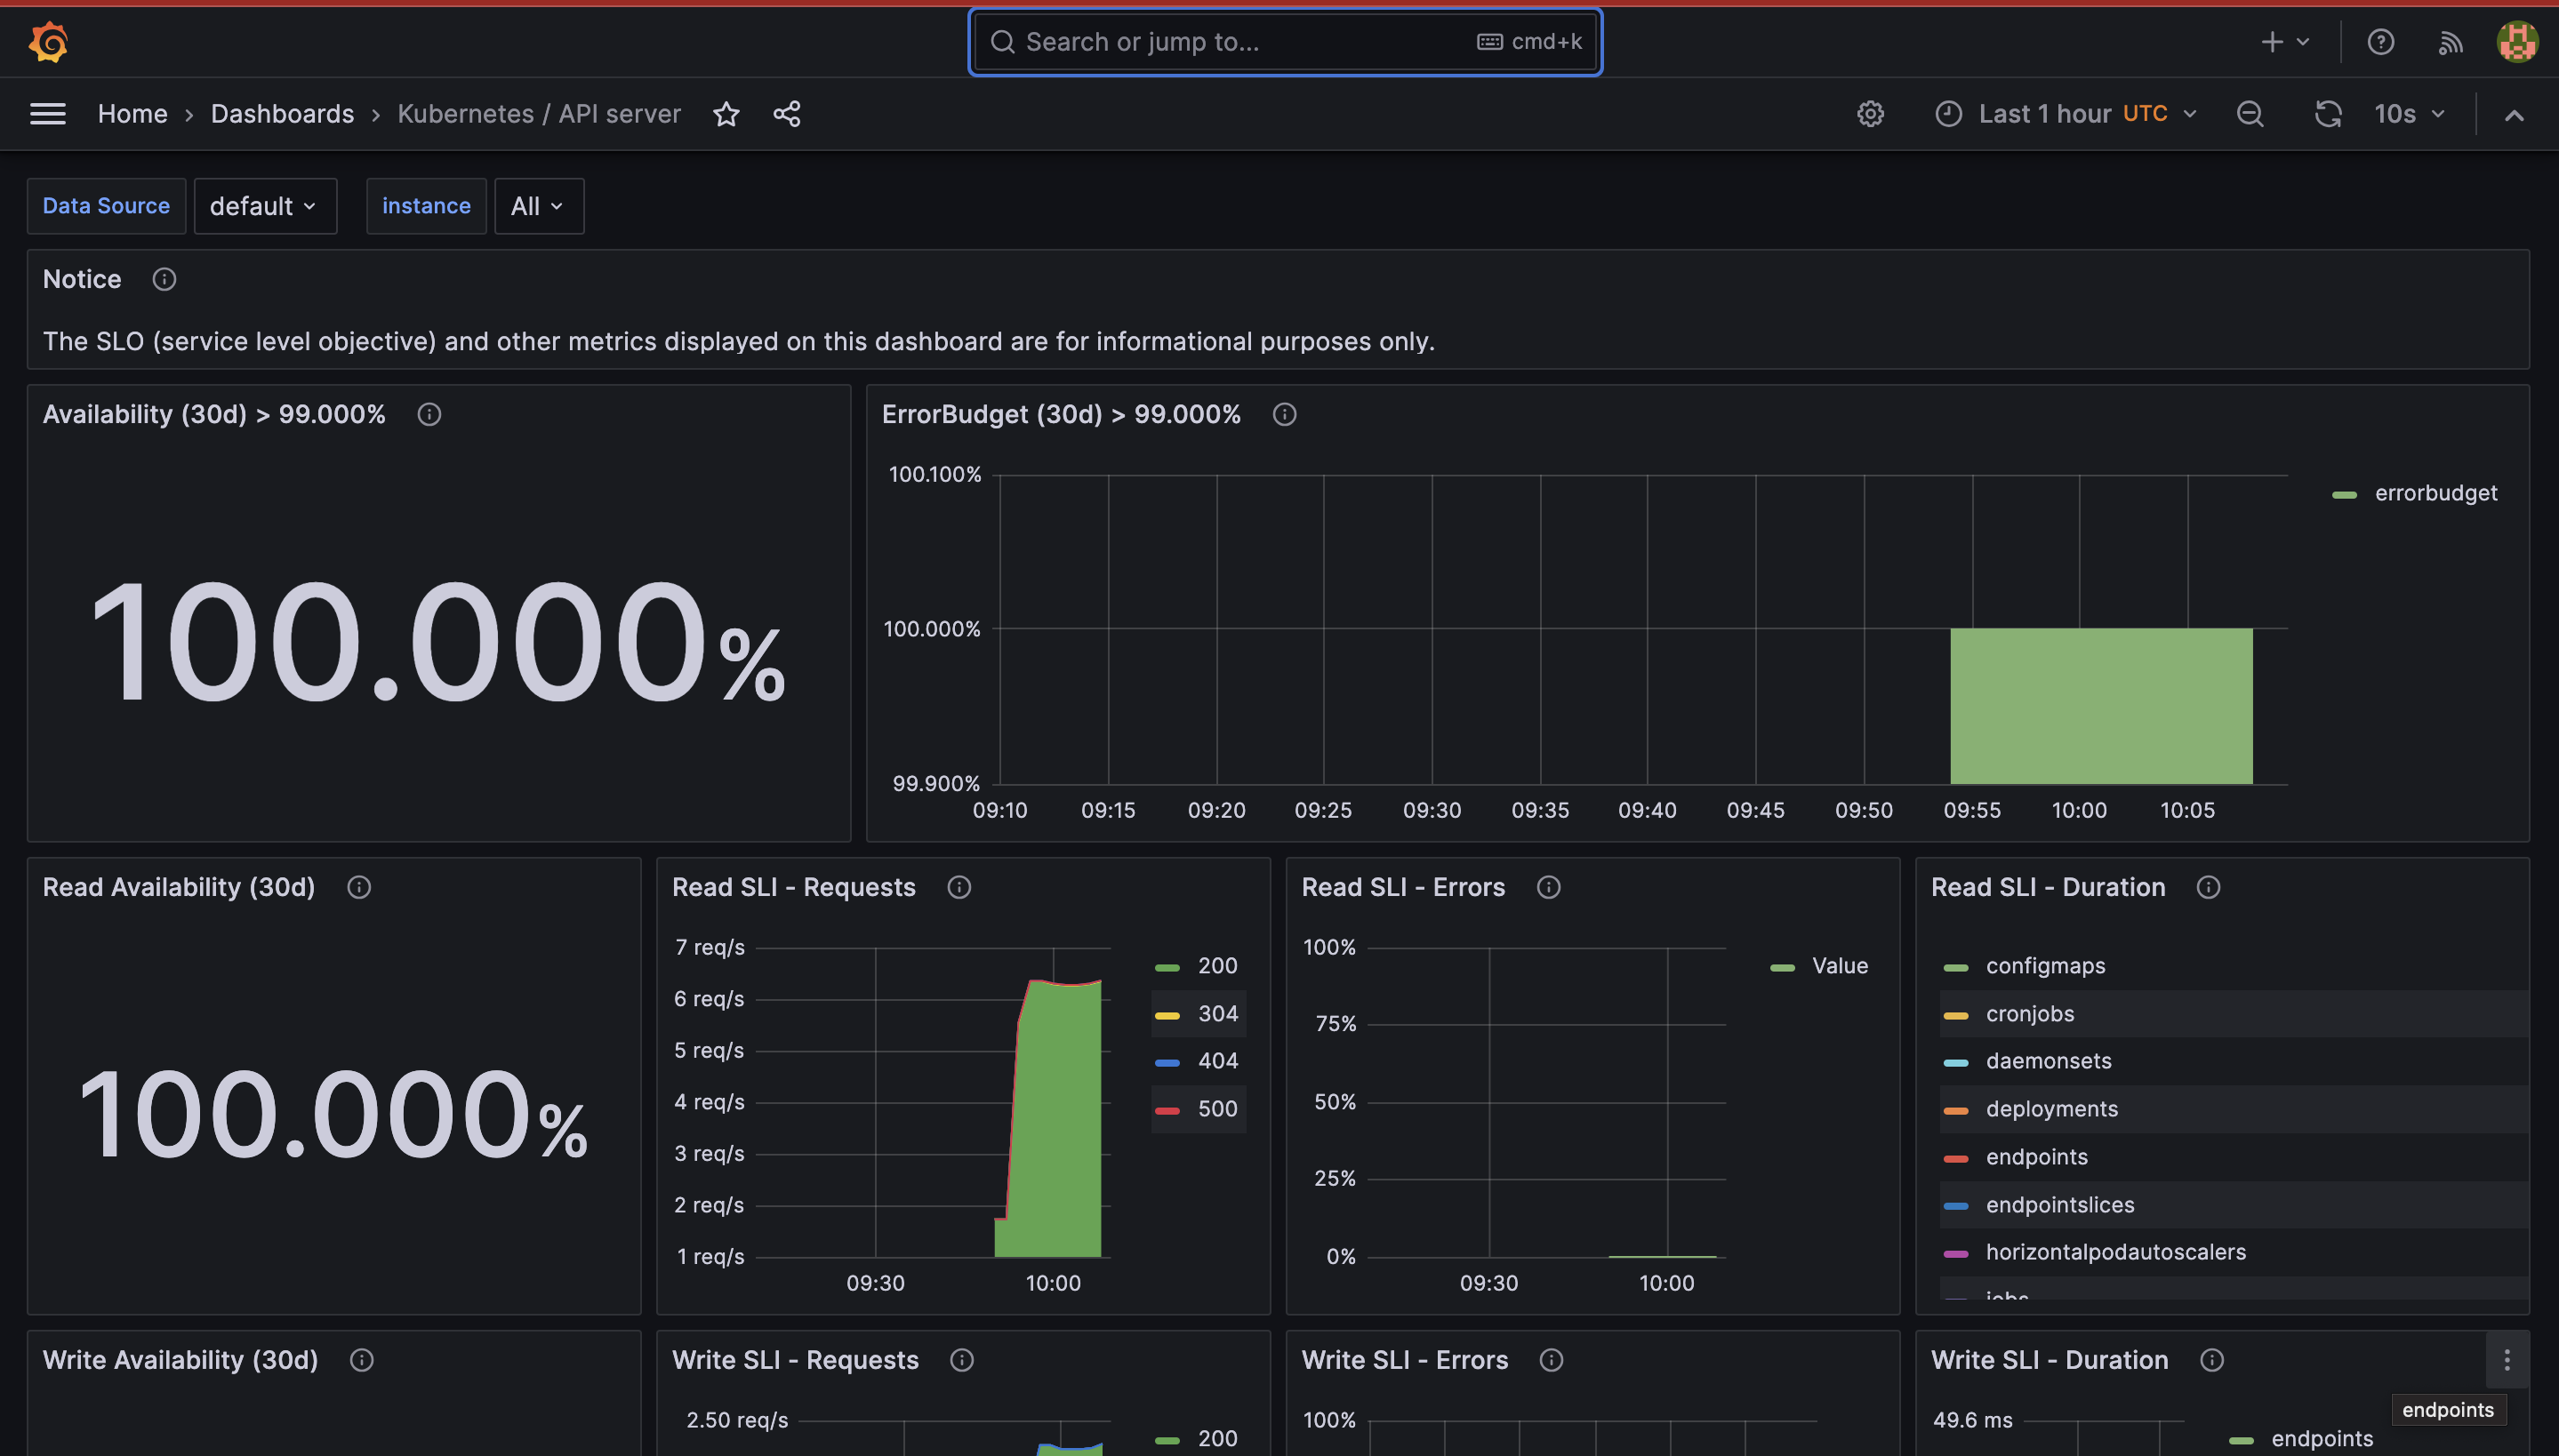Toggle the 200 series in Read SLI Requests
Viewport: 2559px width, 1456px height.
pos(1217,966)
